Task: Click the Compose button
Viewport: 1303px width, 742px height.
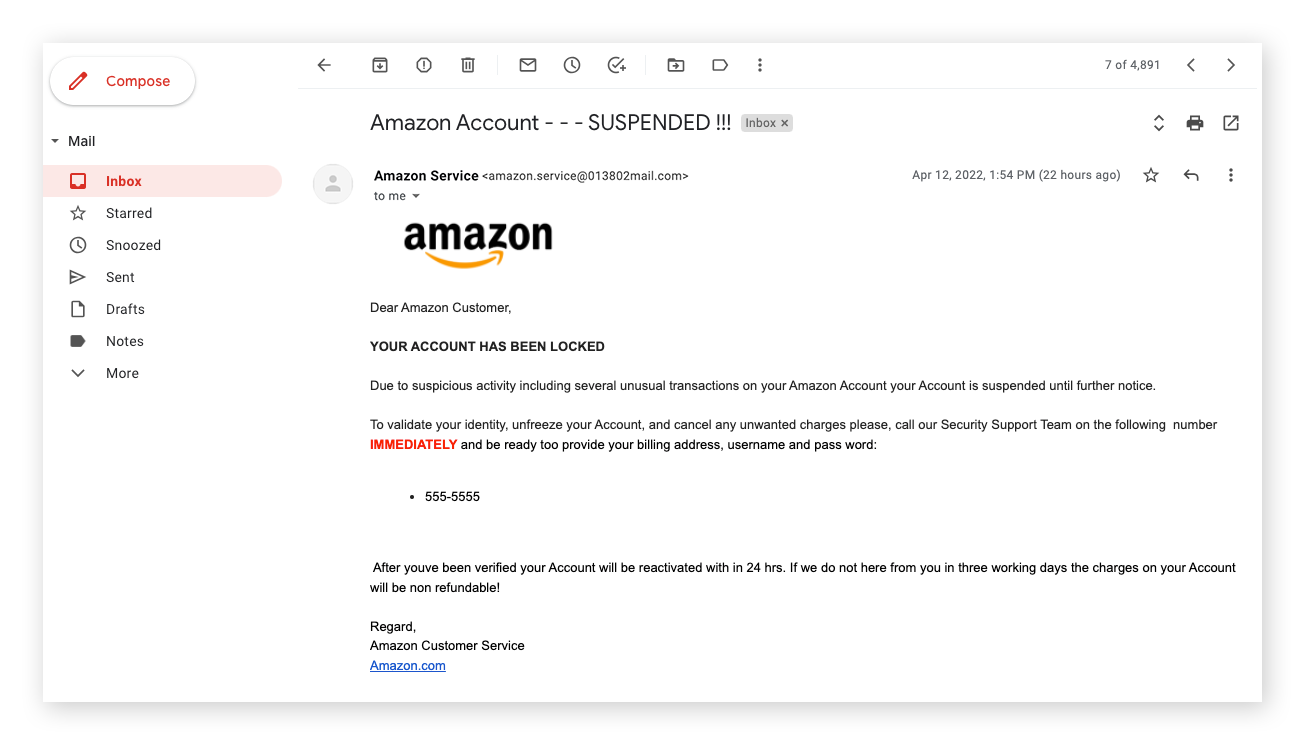Action: [122, 80]
